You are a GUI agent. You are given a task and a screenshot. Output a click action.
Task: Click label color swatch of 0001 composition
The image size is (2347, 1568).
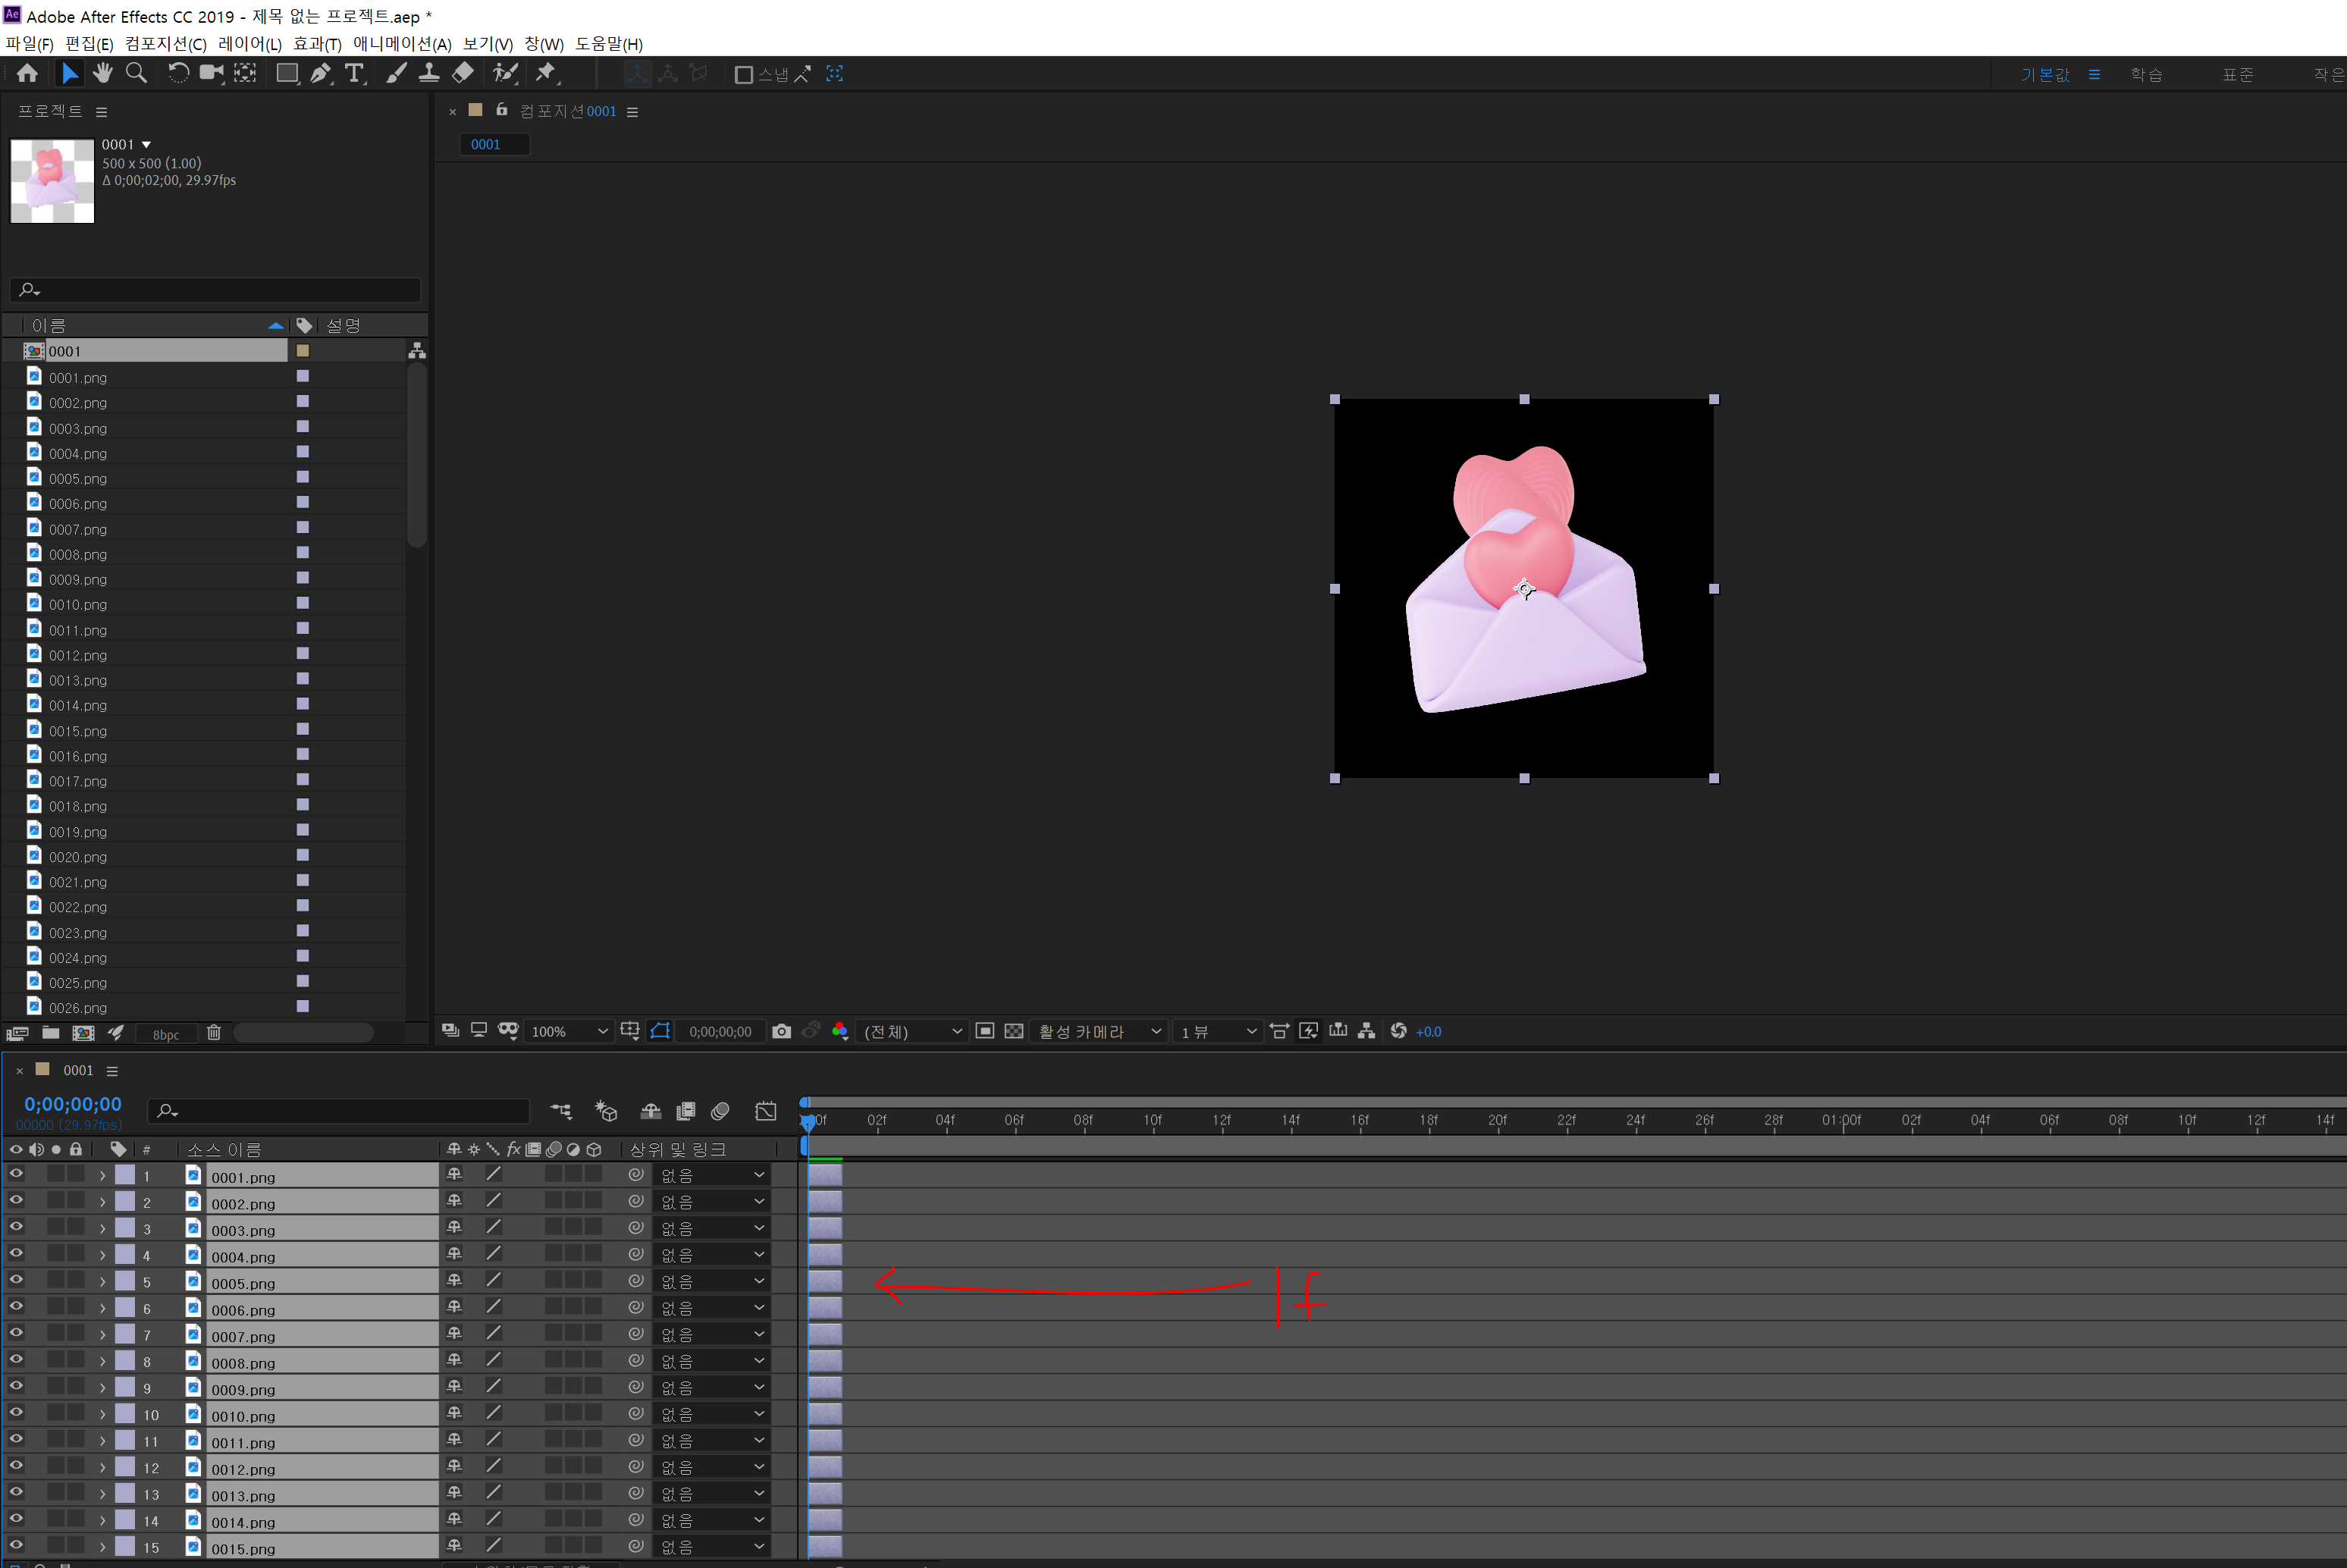[302, 351]
